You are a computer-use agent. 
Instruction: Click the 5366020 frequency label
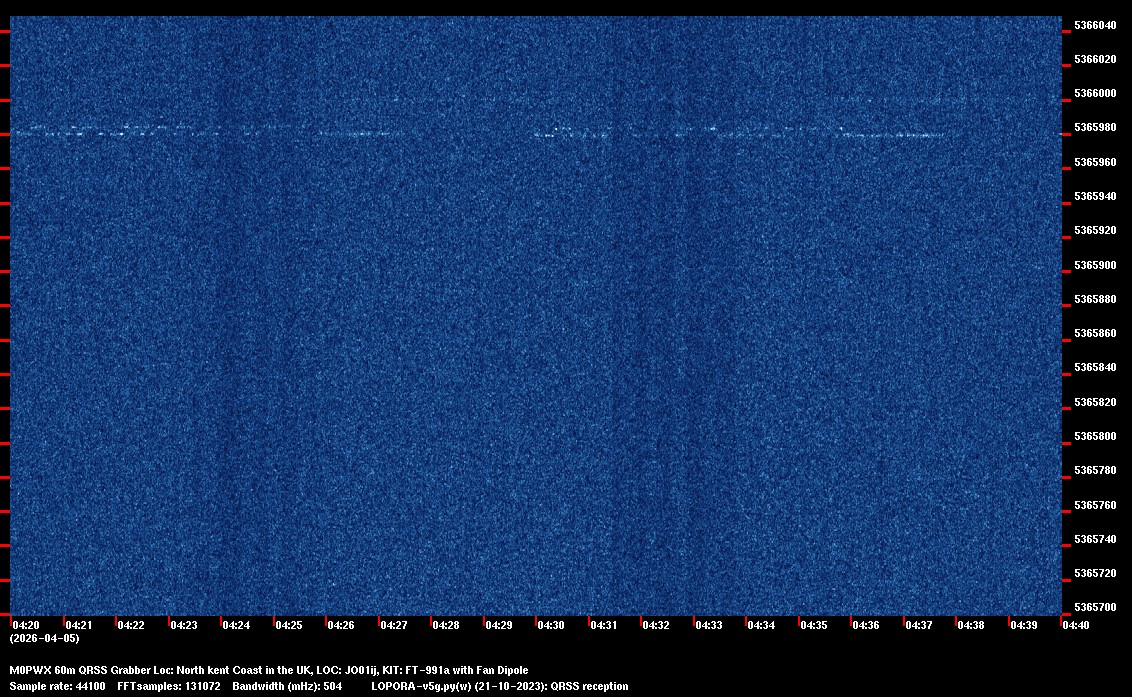pos(1094,59)
